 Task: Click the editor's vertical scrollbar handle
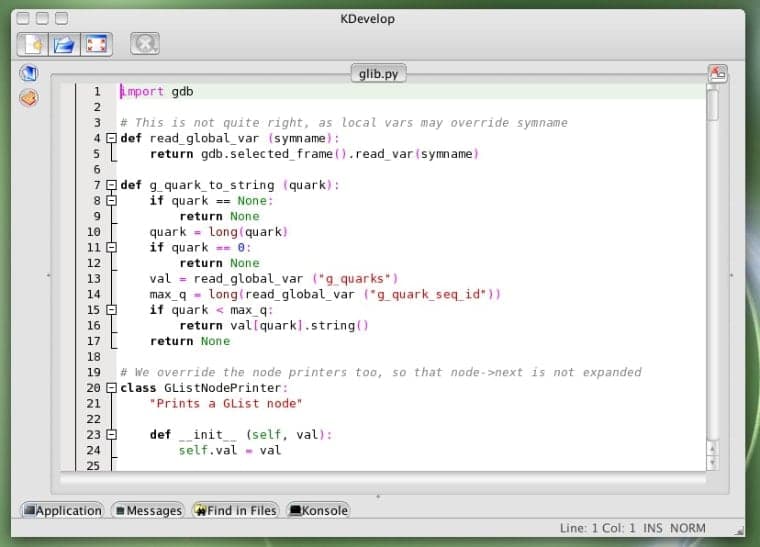(712, 102)
